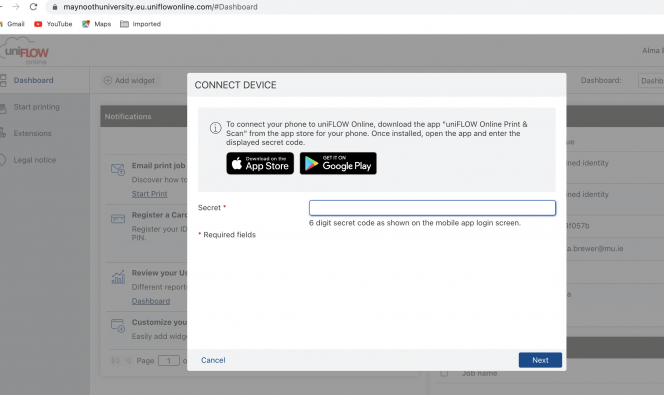Screen dimensions: 664x395
Task: Click the Notifications widget header
Action: (144, 116)
